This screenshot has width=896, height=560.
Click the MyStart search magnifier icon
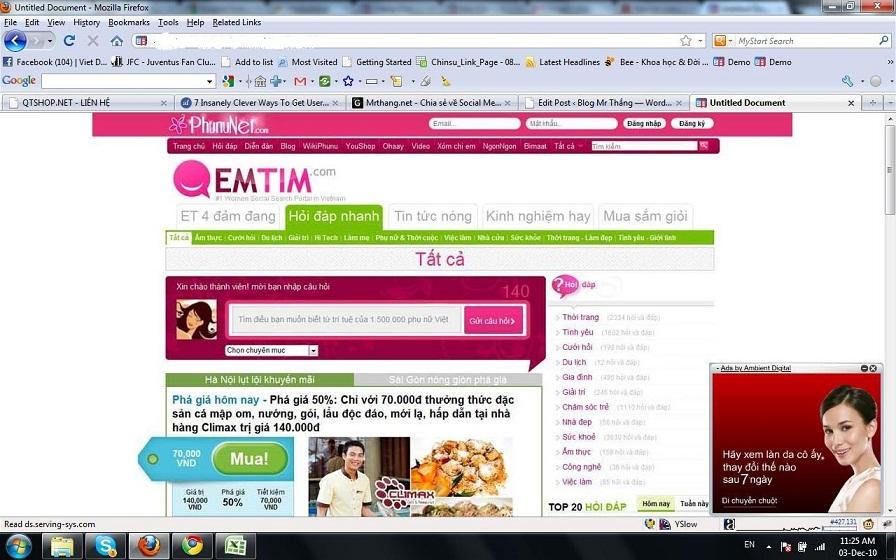[883, 41]
